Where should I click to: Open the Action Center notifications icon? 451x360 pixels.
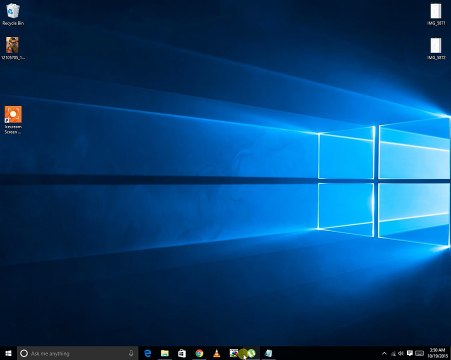(x=410, y=353)
